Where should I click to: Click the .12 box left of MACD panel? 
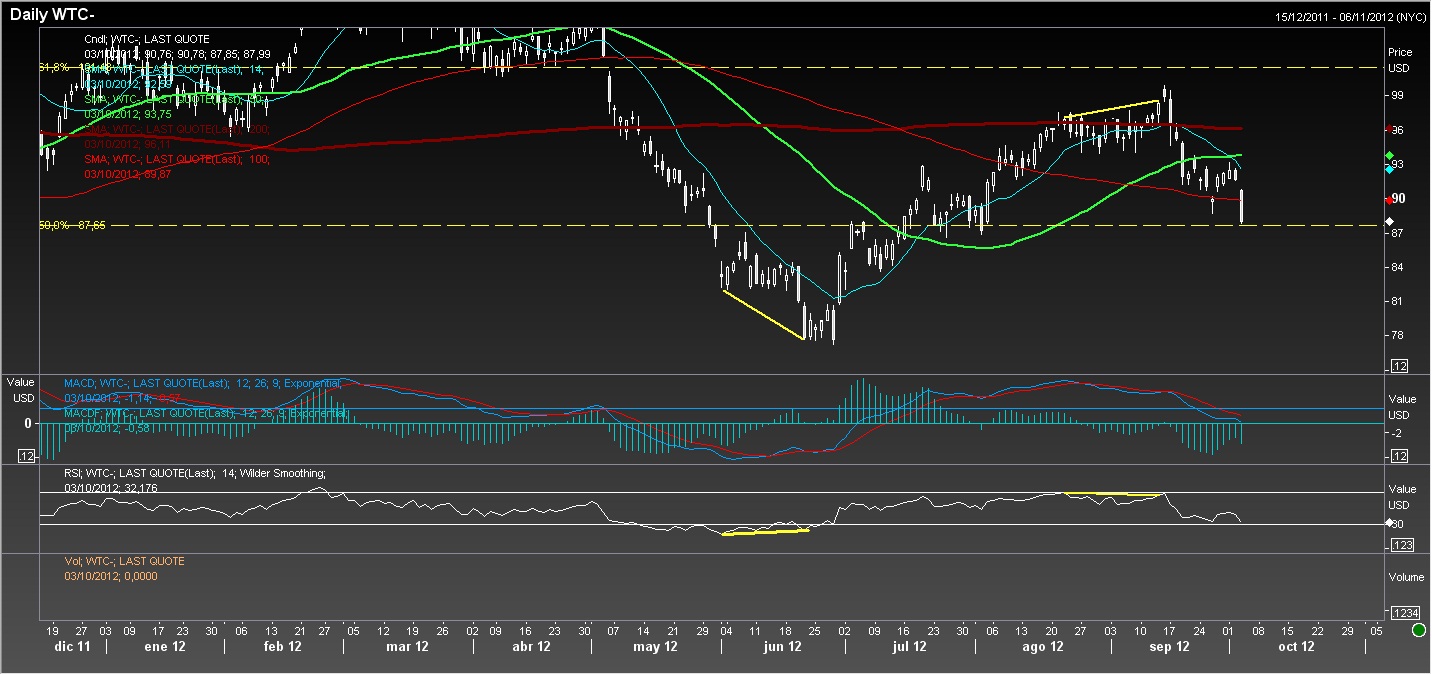pos(27,456)
